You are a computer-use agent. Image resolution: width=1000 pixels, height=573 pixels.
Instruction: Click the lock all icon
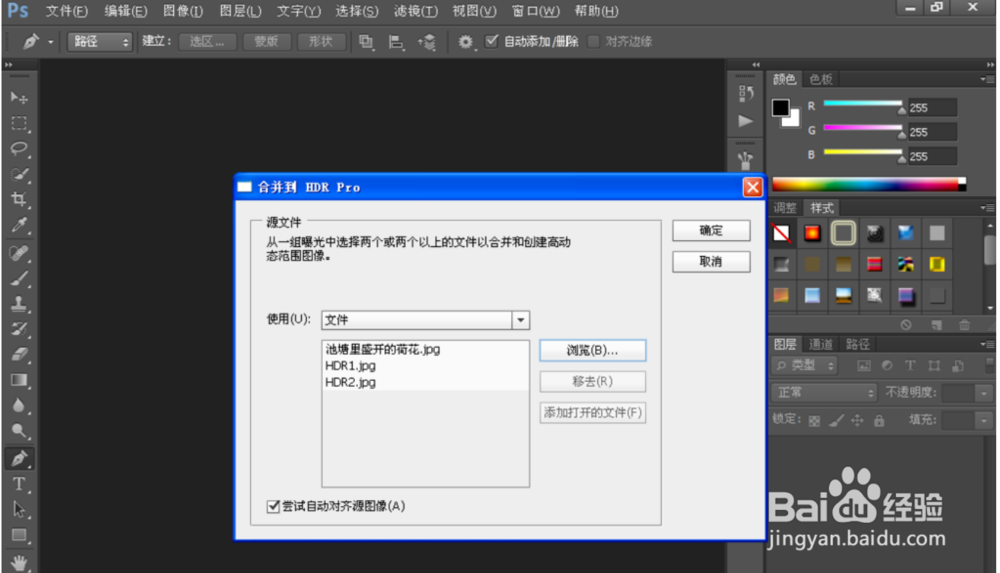coord(879,420)
